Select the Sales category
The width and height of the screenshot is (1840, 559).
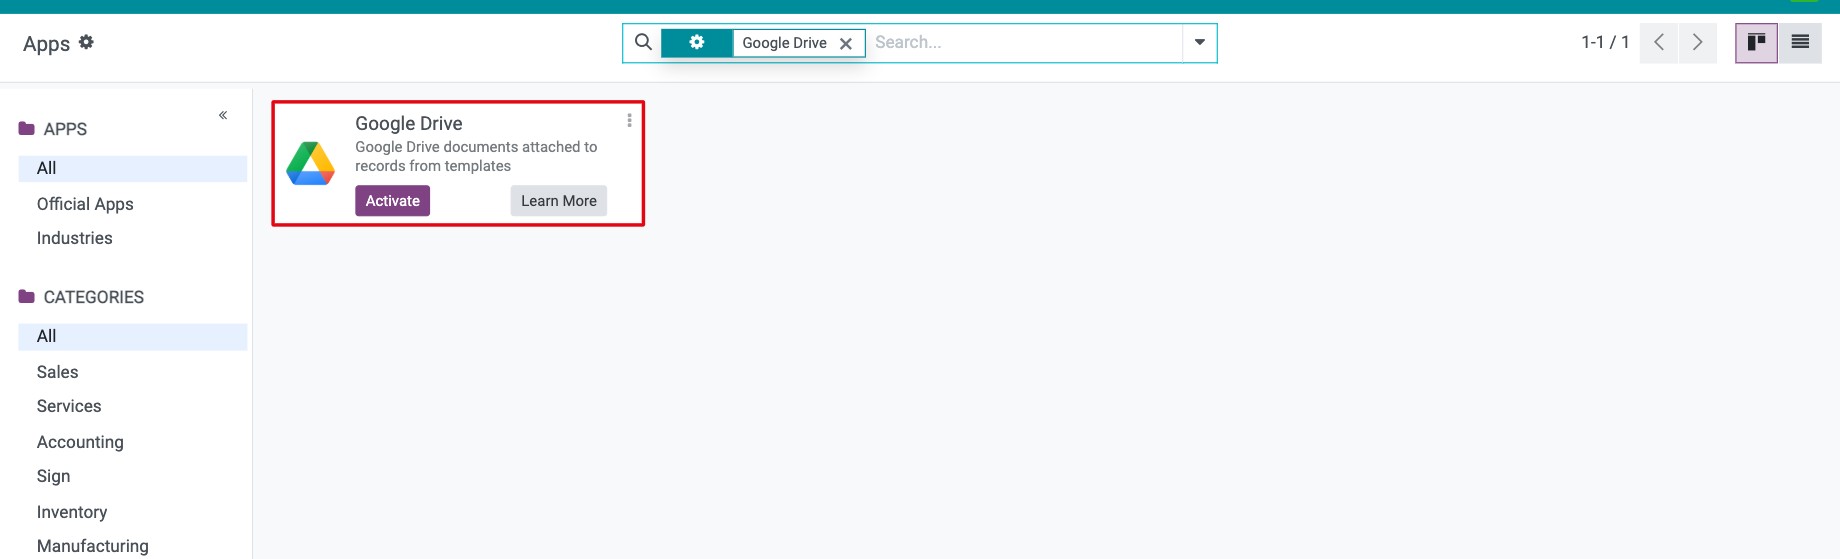(58, 372)
